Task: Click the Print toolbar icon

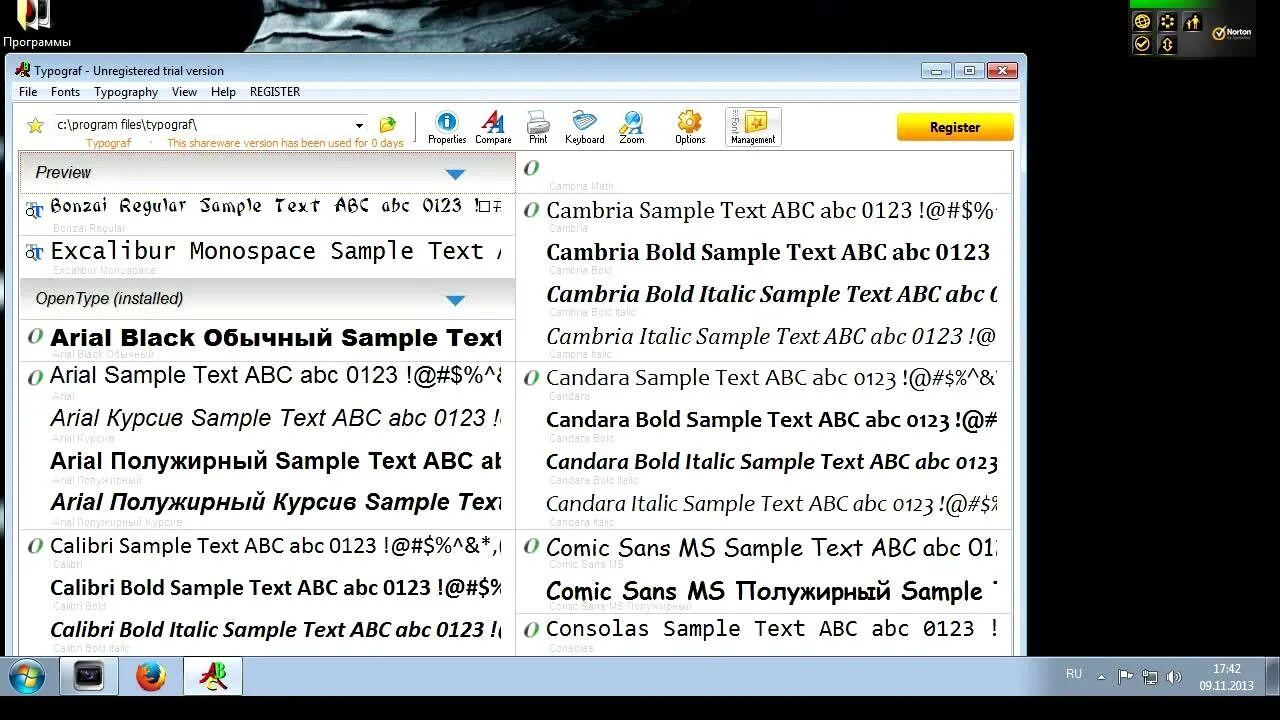Action: click(538, 128)
